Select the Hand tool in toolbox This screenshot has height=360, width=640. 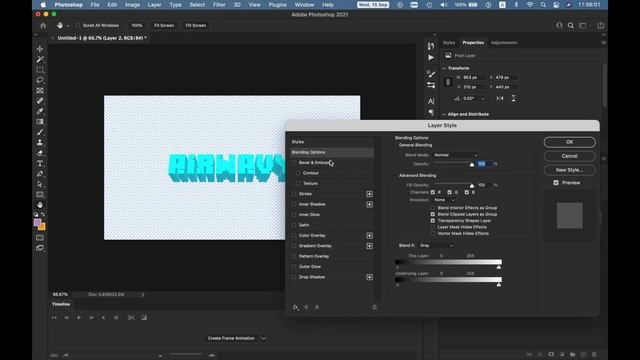(40, 205)
